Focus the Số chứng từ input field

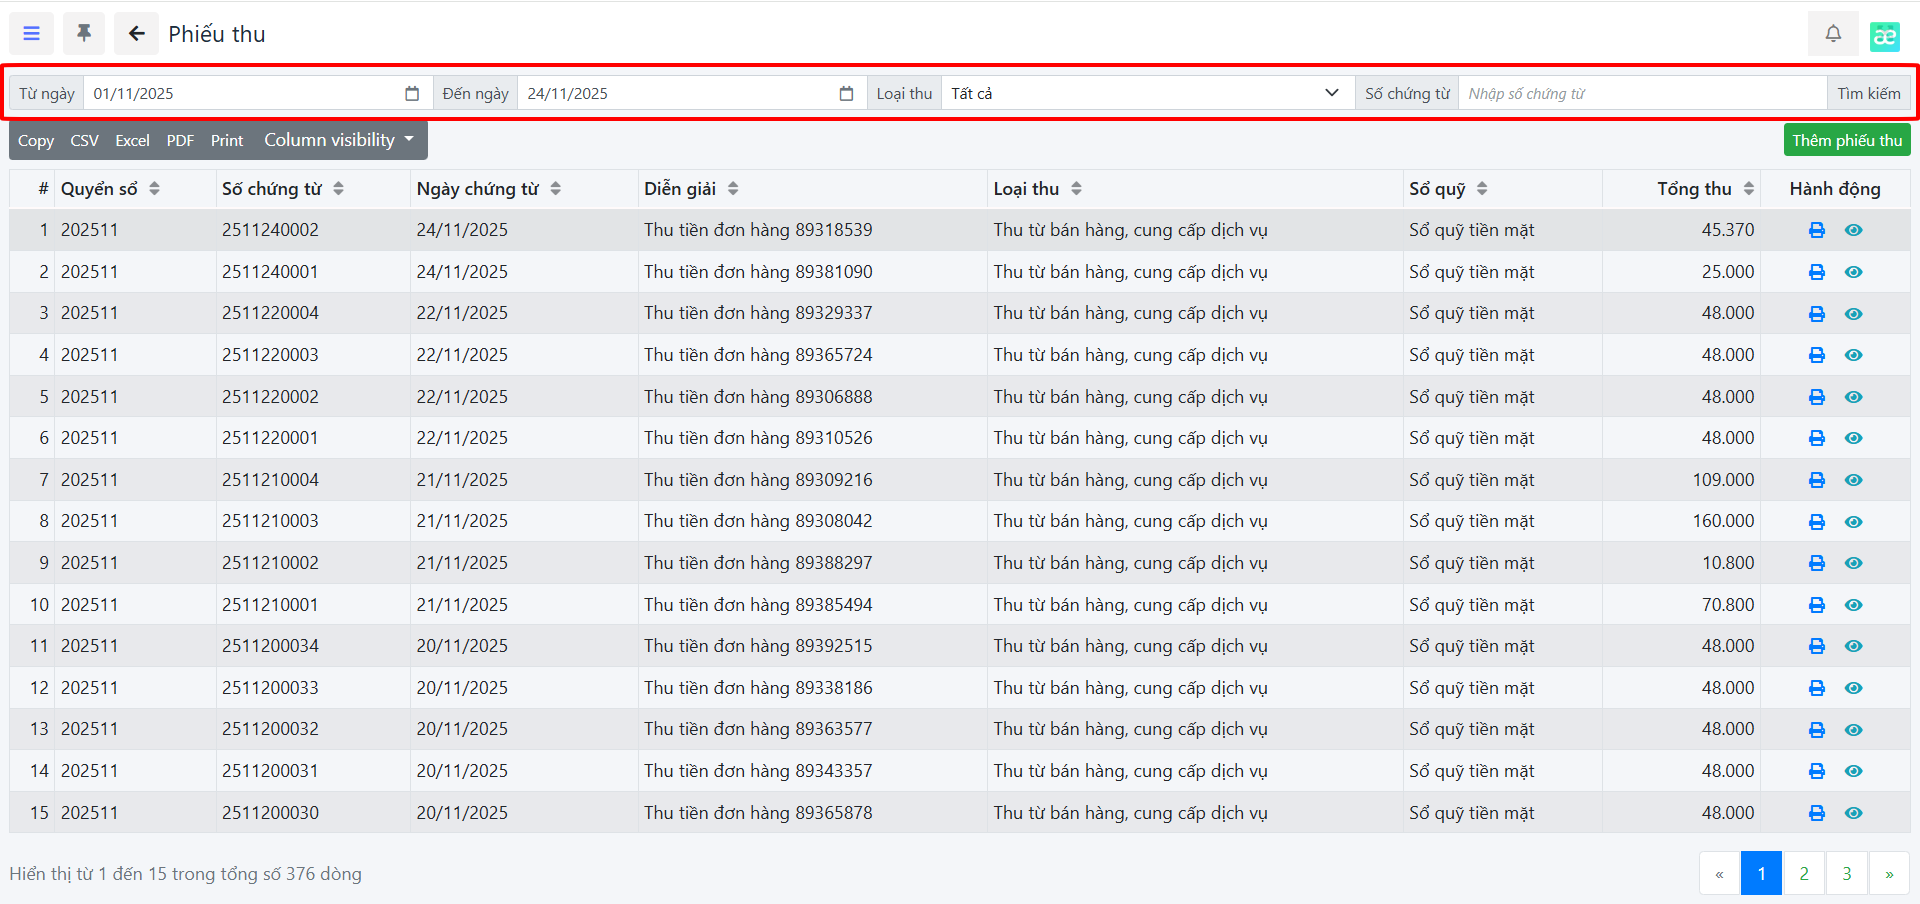point(1641,94)
